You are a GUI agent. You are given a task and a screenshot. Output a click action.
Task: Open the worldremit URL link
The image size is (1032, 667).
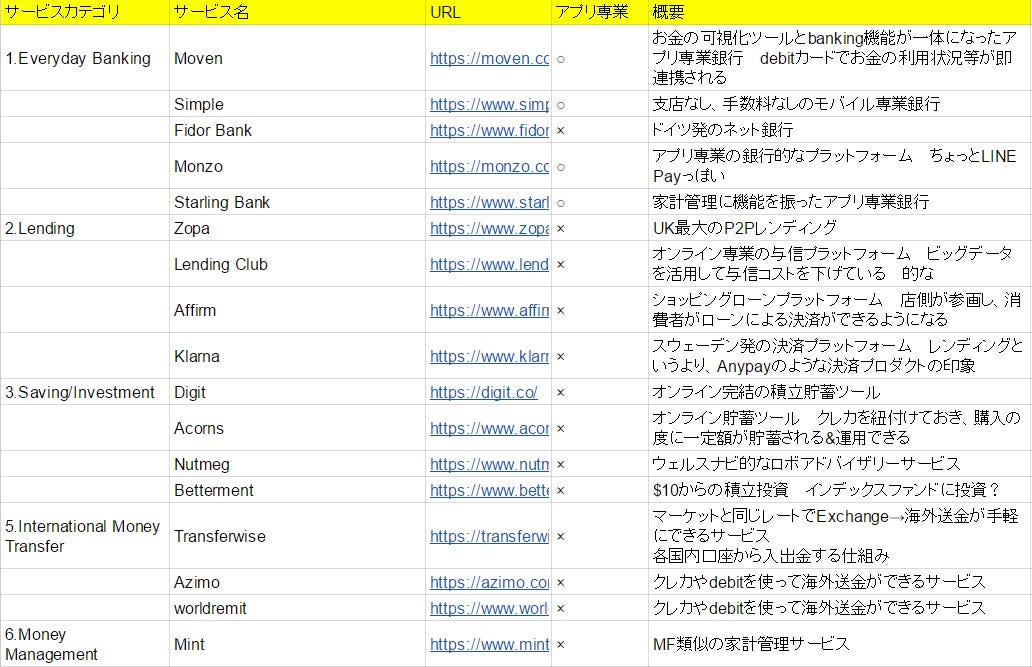(489, 608)
